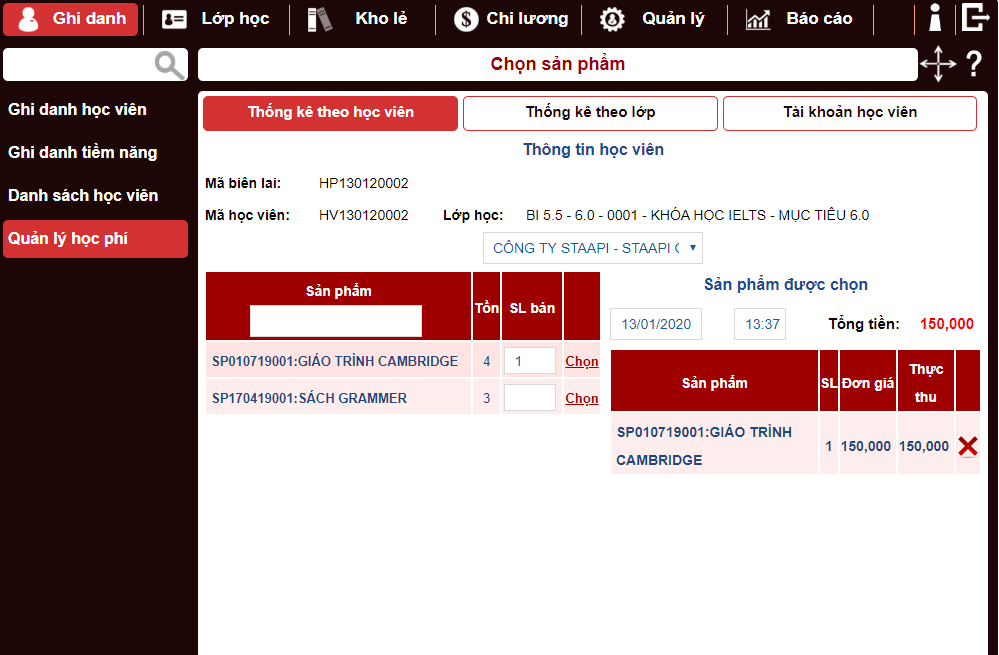
Task: Open the Báo cáo menu
Action: (x=799, y=19)
